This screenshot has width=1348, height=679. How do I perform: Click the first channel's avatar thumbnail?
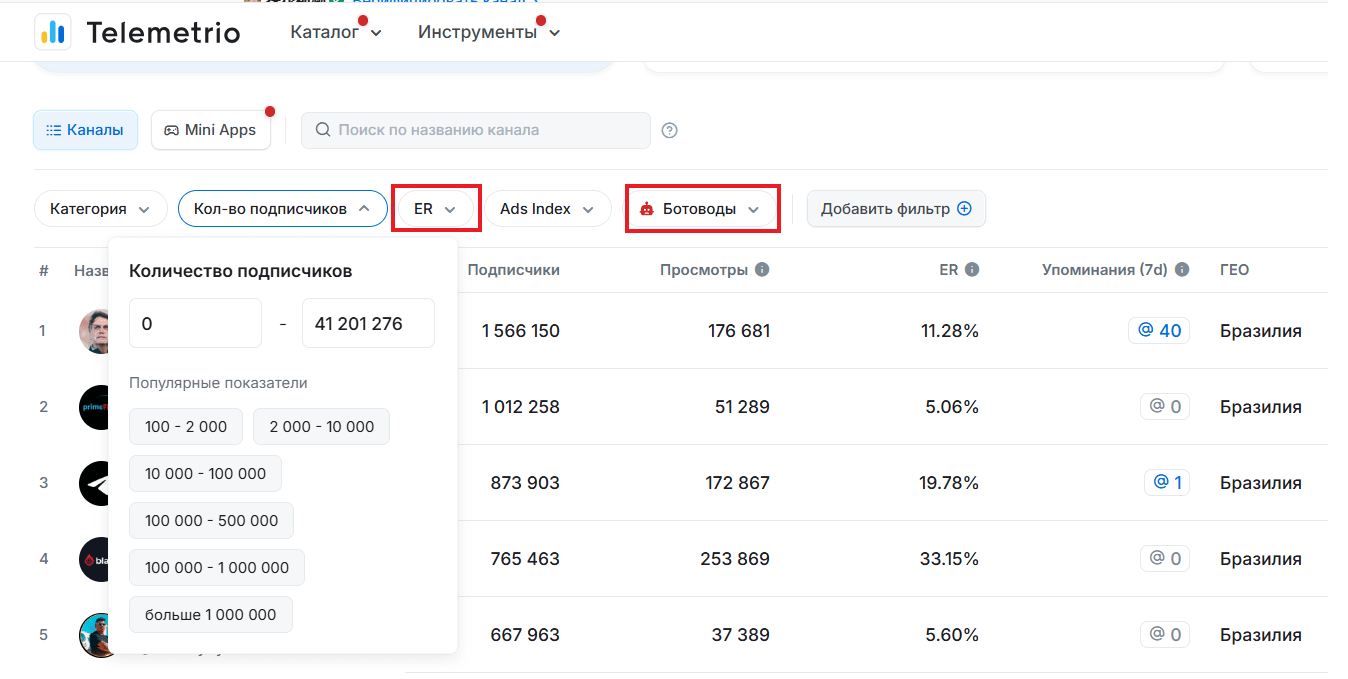click(x=94, y=331)
